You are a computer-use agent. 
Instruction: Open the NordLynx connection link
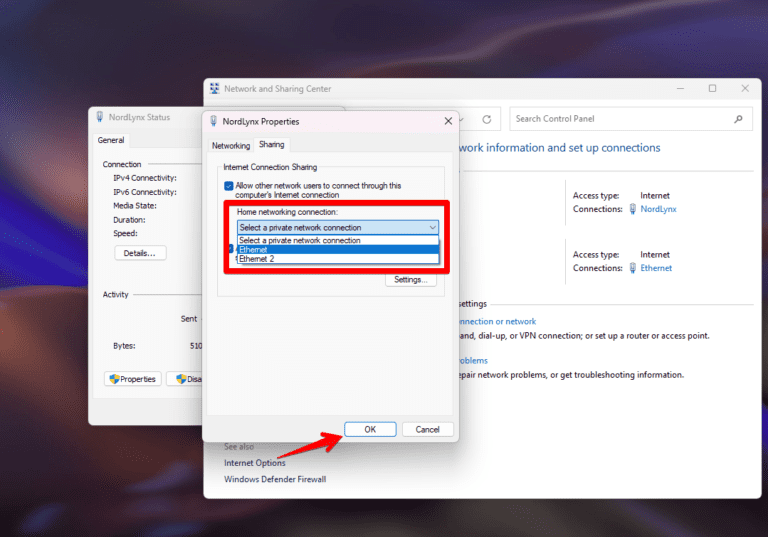pyautogui.click(x=658, y=209)
